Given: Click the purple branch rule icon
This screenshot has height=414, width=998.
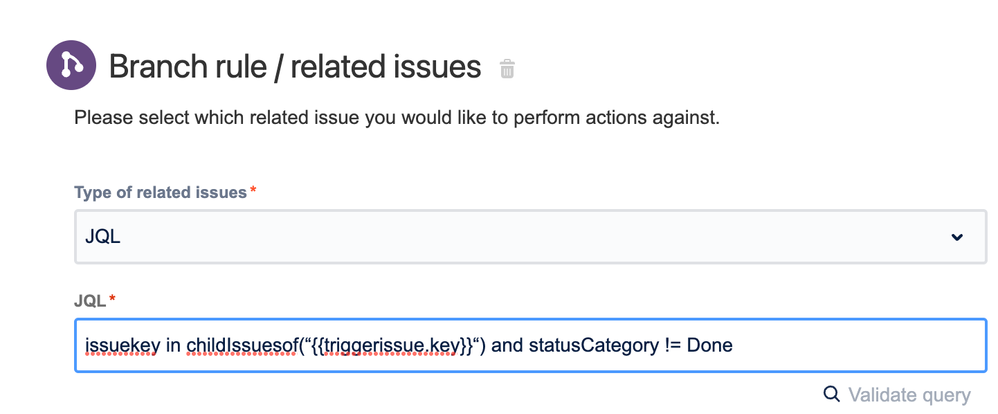Looking at the screenshot, I should [72, 67].
